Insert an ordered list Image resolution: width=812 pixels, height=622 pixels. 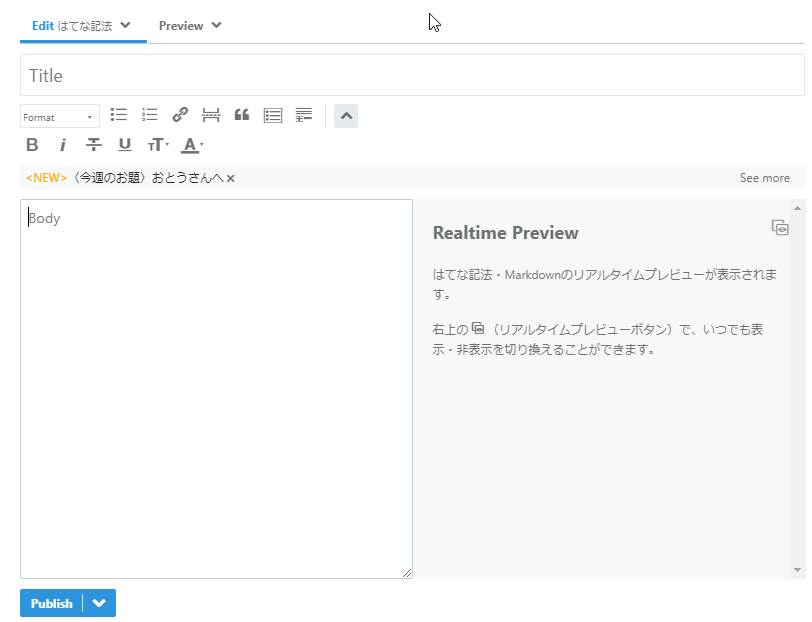tap(149, 115)
